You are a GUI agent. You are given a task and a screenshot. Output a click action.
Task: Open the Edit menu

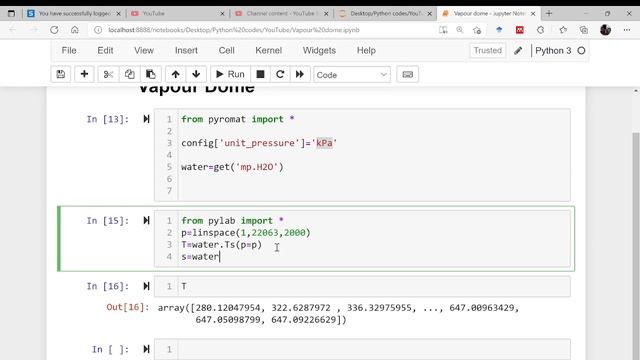pos(105,51)
